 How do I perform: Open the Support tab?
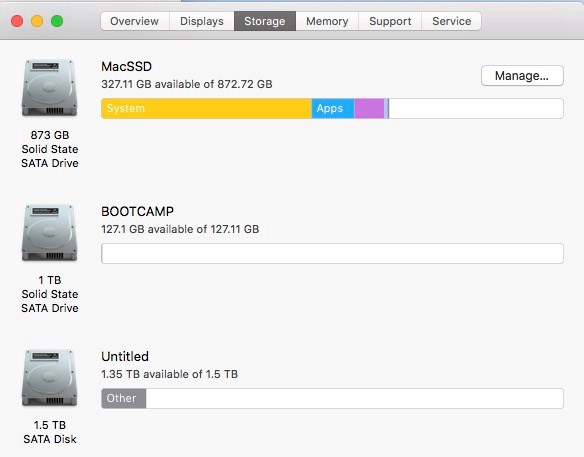(x=390, y=21)
